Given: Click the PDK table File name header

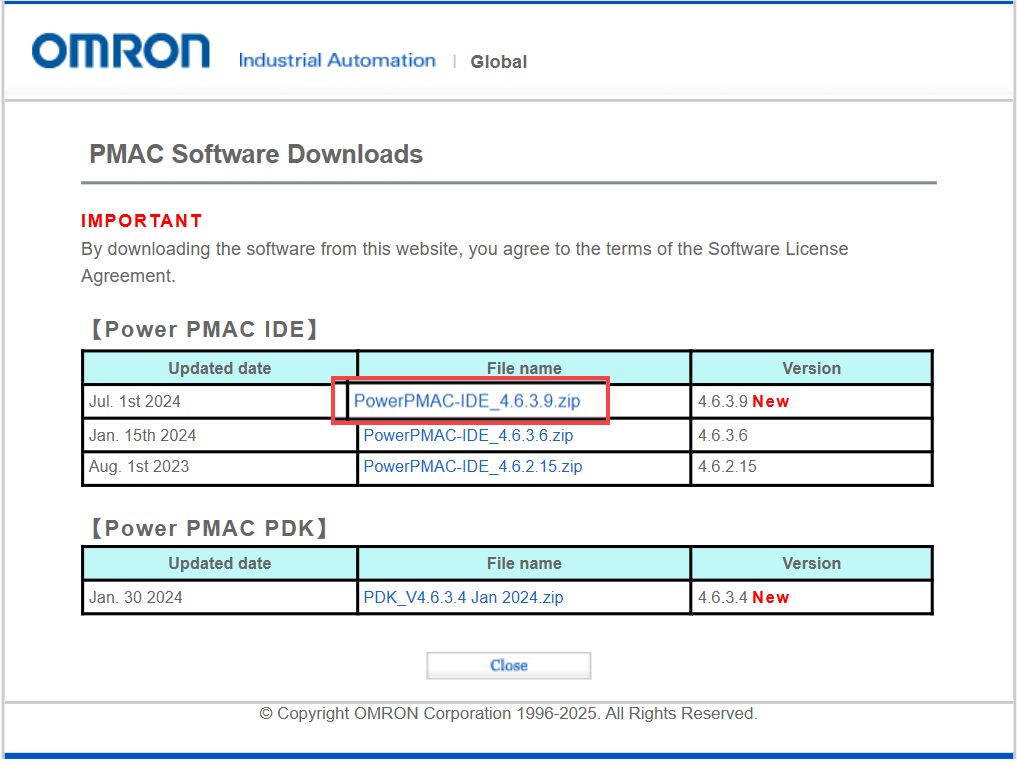Looking at the screenshot, I should click(524, 564).
